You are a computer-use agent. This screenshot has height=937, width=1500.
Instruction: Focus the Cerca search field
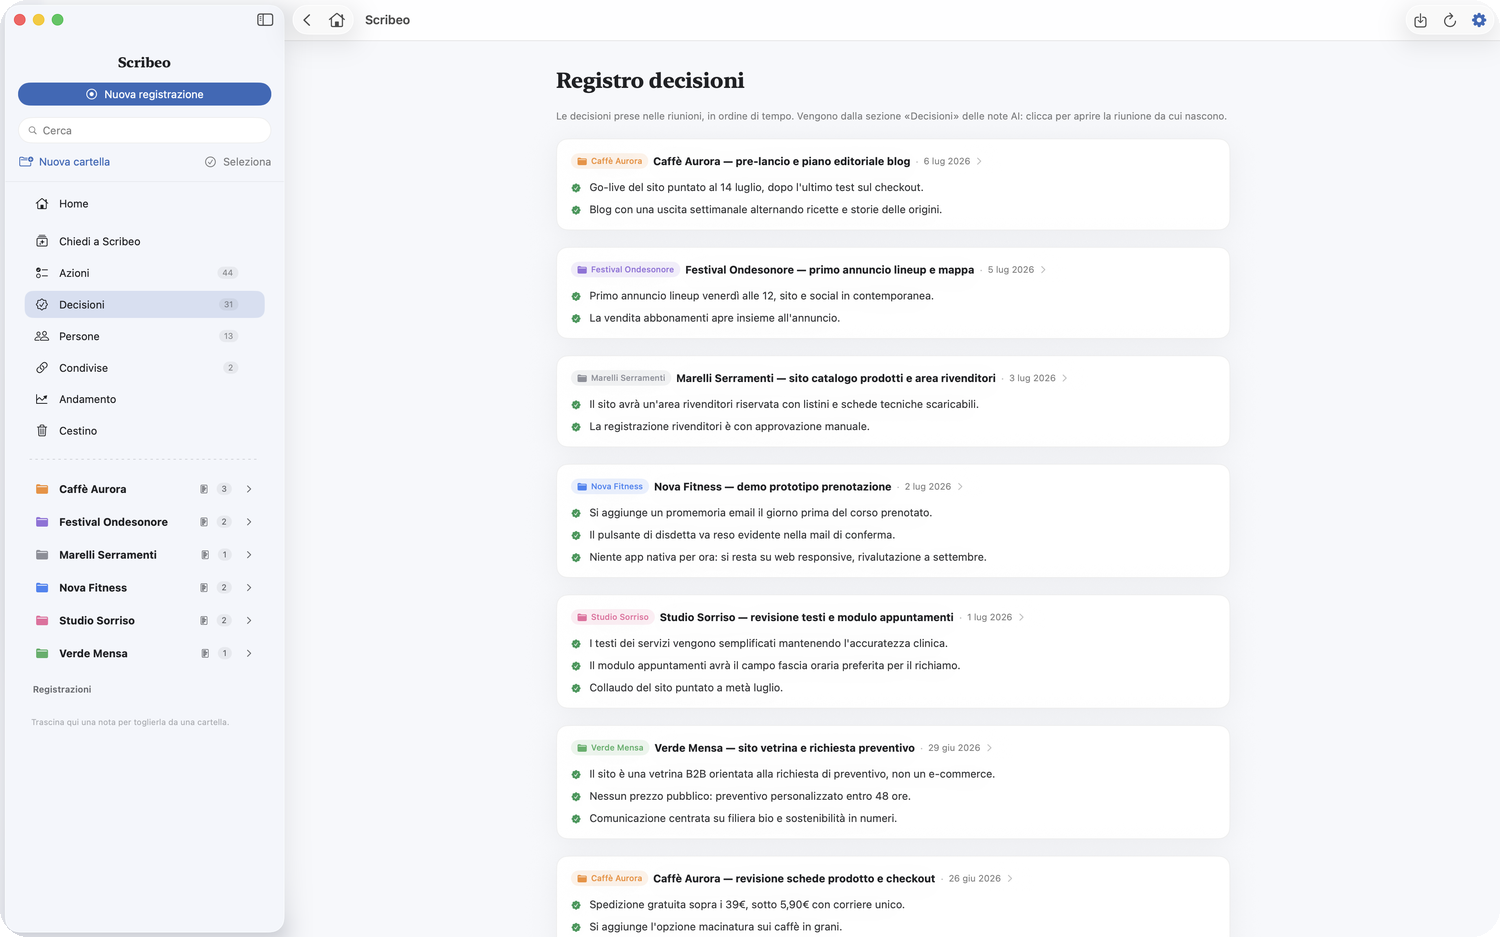click(x=144, y=131)
